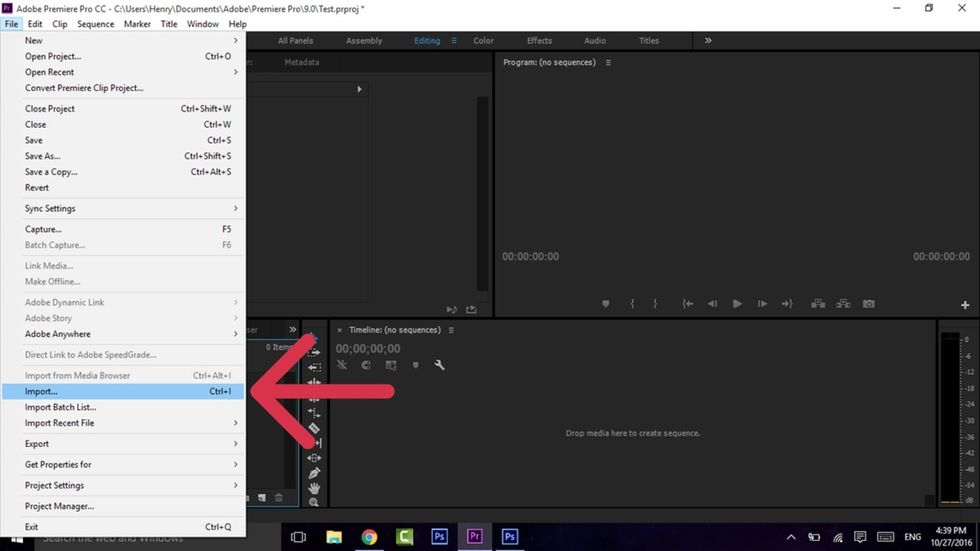Select the Slide tool
Image resolution: width=980 pixels, height=551 pixels.
(x=314, y=458)
